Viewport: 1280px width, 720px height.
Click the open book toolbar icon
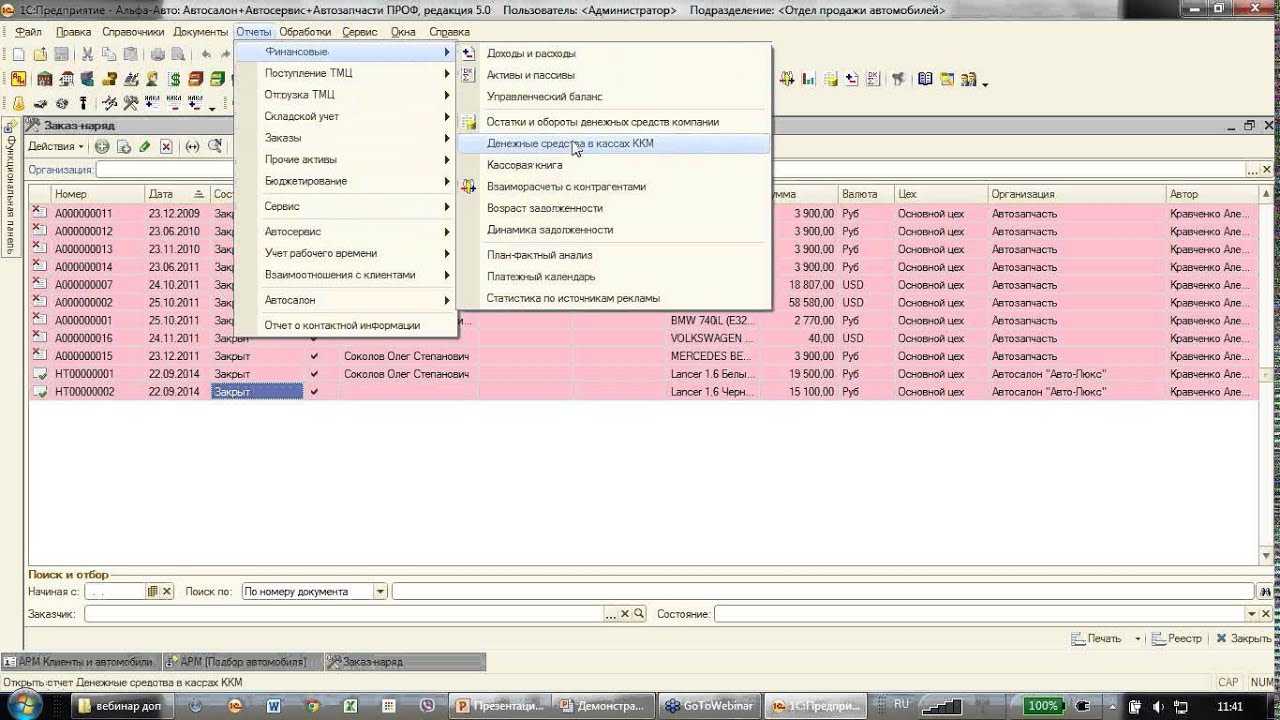[x=925, y=79]
